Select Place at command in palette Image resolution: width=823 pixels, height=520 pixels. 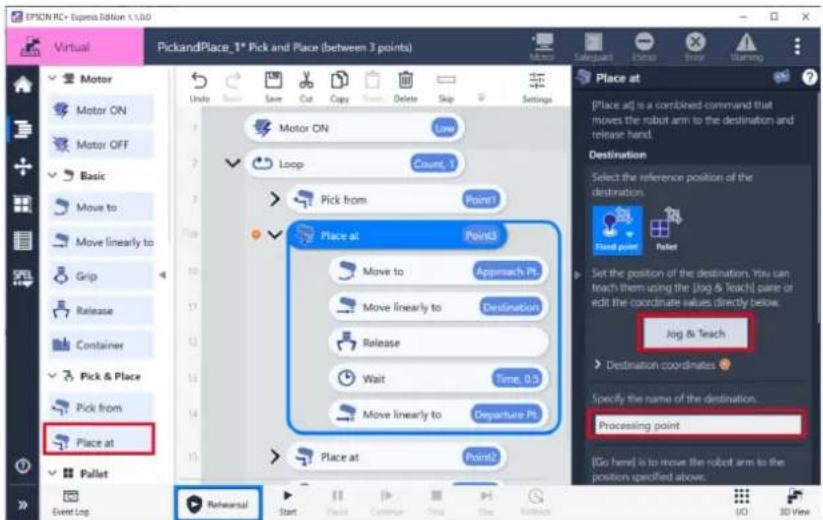click(x=100, y=442)
